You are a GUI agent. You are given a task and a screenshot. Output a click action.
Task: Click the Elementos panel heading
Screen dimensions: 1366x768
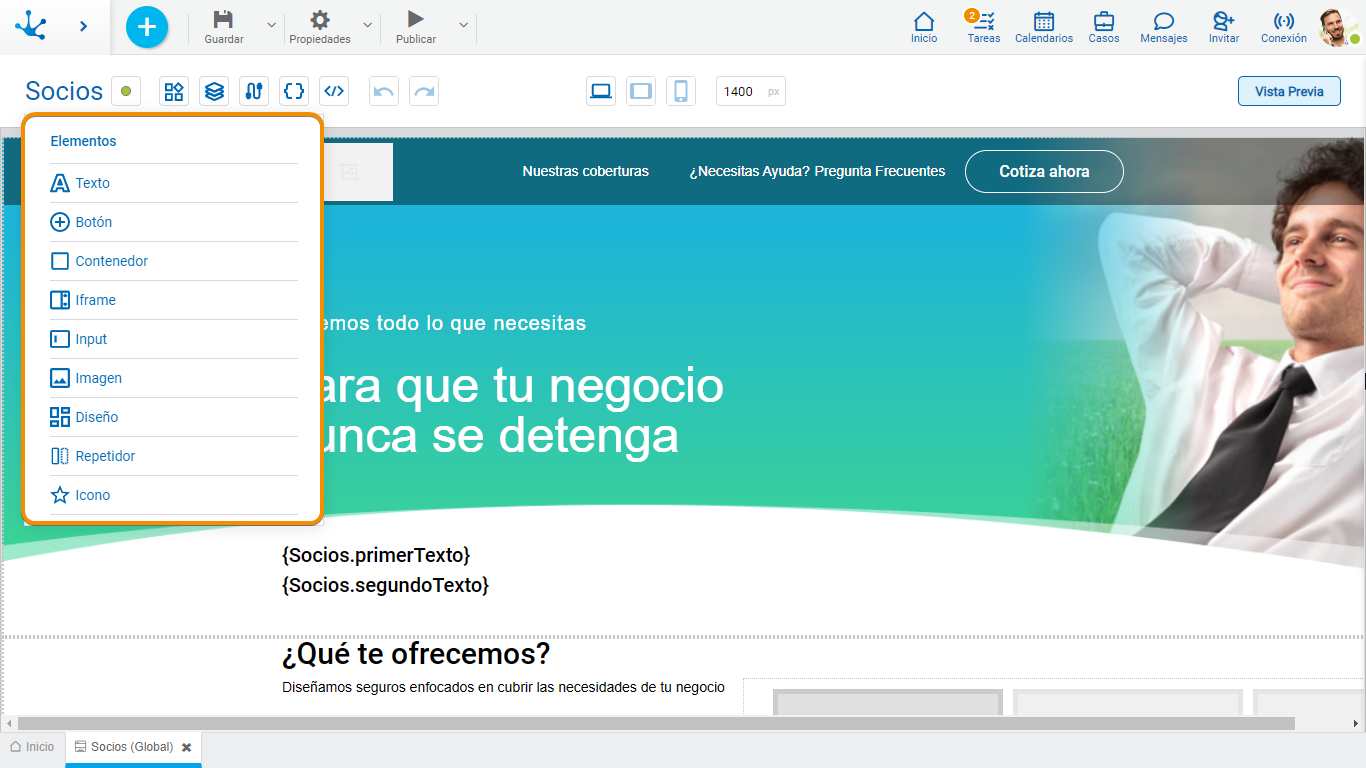click(x=83, y=141)
